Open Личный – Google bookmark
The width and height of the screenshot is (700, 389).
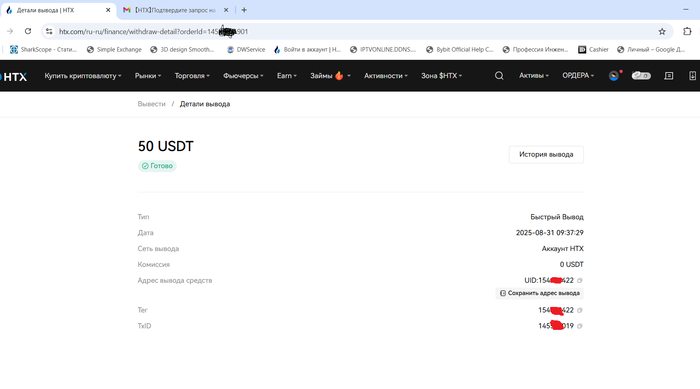click(x=651, y=50)
